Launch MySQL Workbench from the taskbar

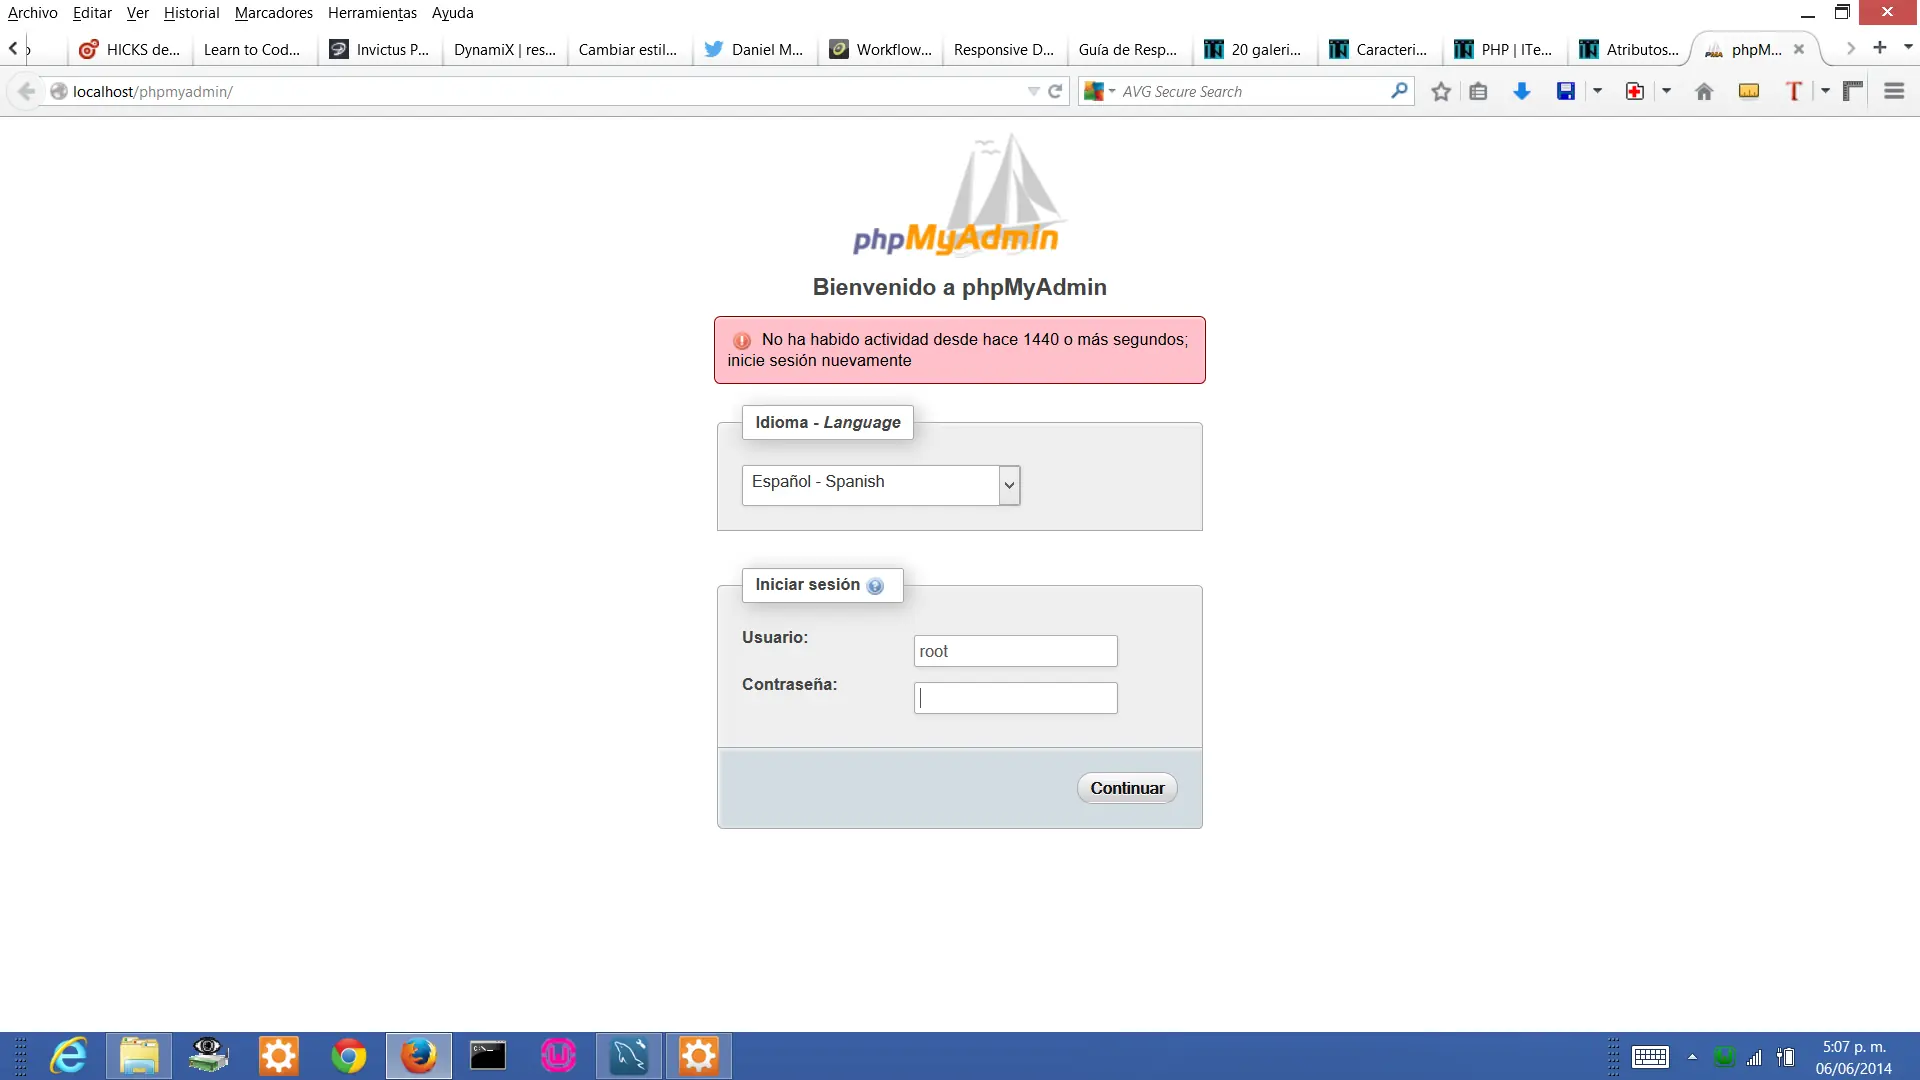pos(628,1056)
